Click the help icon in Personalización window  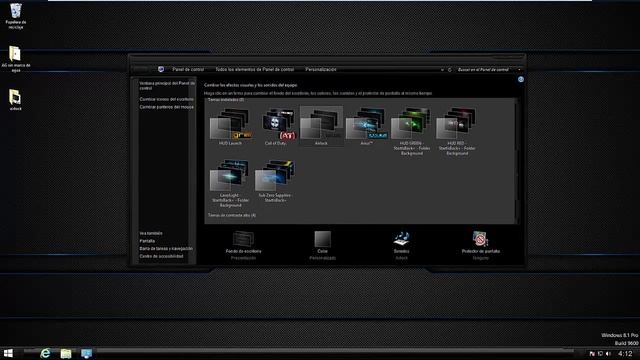coord(521,80)
